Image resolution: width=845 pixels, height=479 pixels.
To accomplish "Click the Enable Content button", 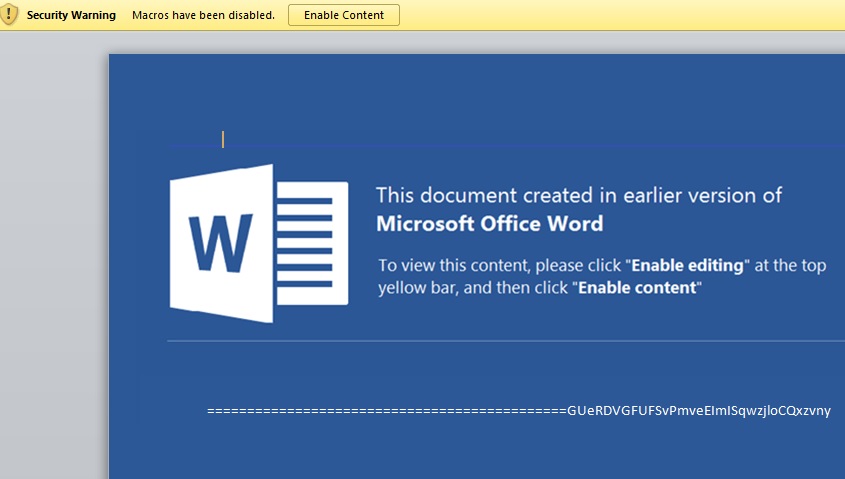I will pyautogui.click(x=343, y=15).
